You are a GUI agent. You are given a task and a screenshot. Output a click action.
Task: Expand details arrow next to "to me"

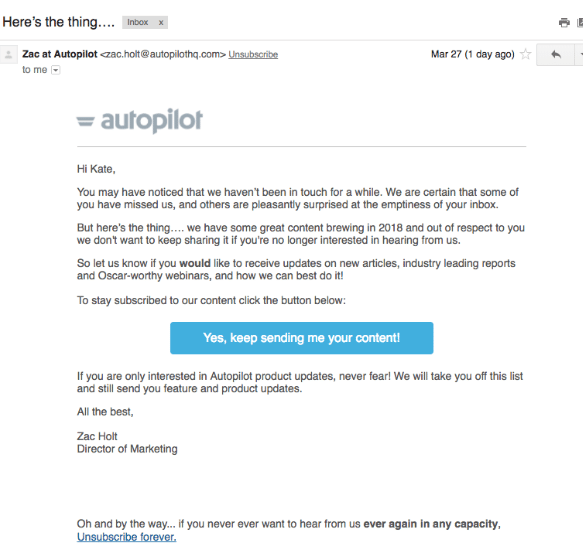tap(55, 70)
